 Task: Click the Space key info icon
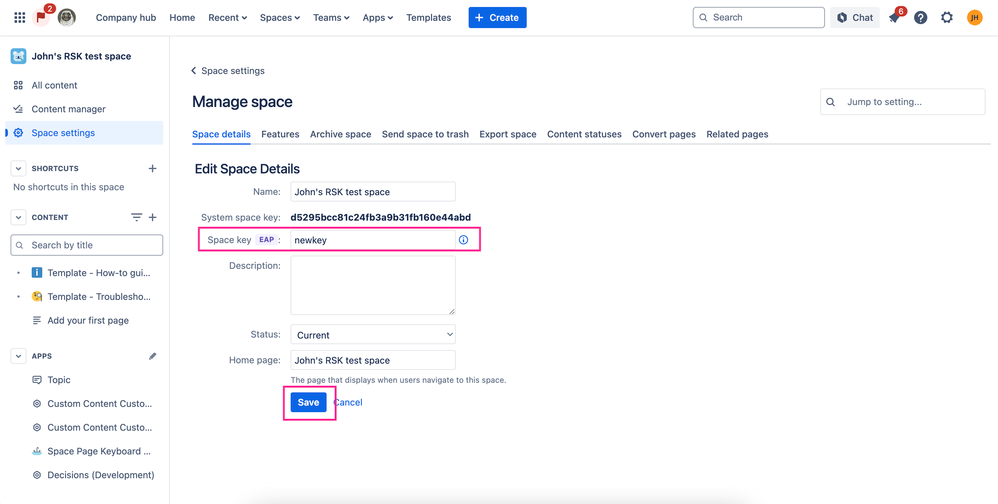tap(463, 240)
